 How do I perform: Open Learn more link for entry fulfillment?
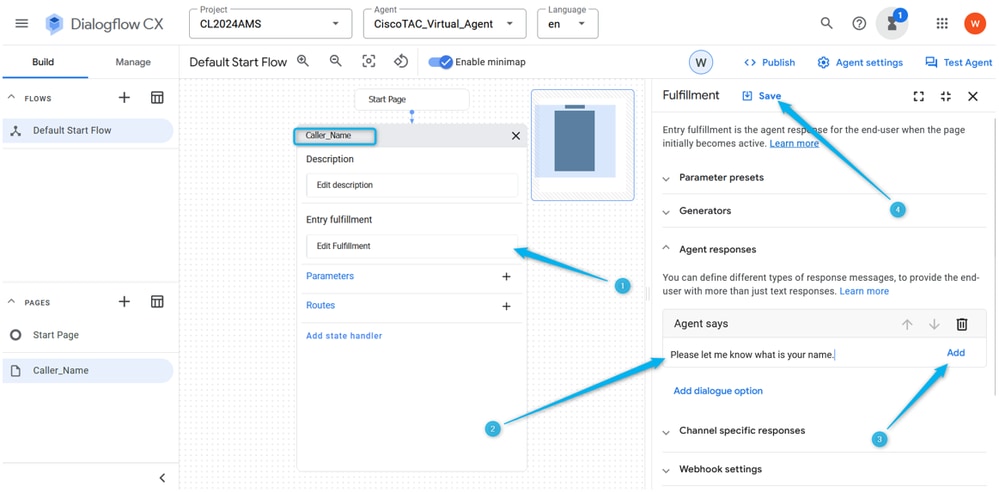pyautogui.click(x=794, y=143)
